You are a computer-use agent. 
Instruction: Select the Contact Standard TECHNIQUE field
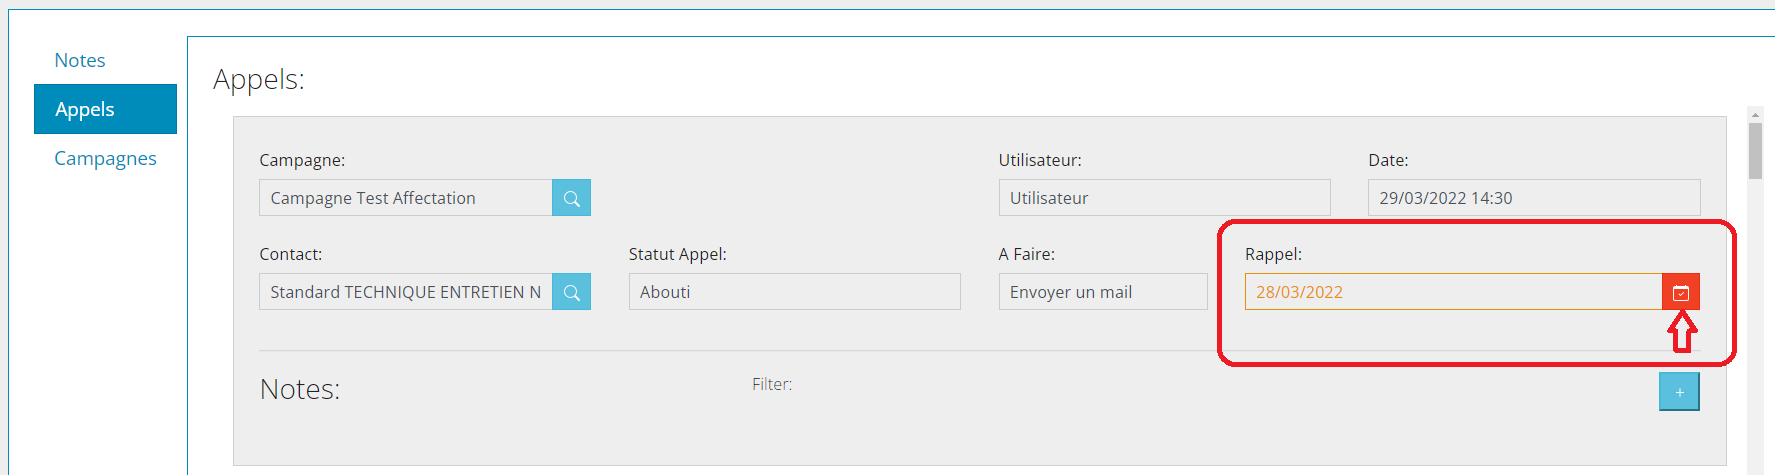pyautogui.click(x=406, y=292)
